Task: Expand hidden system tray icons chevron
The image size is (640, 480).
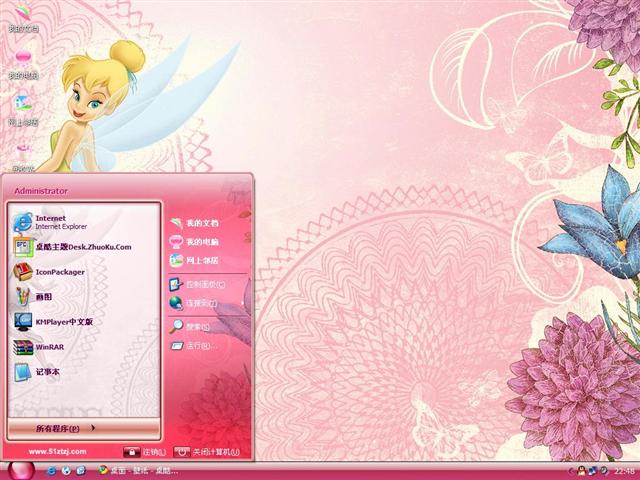Action: coord(571,471)
